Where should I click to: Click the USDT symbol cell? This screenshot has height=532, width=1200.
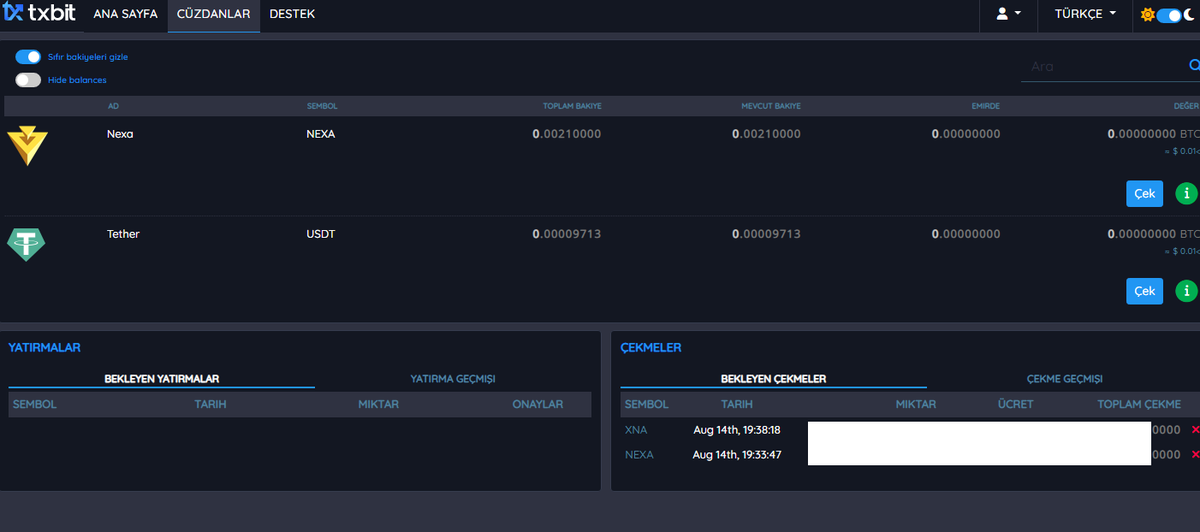(x=320, y=234)
